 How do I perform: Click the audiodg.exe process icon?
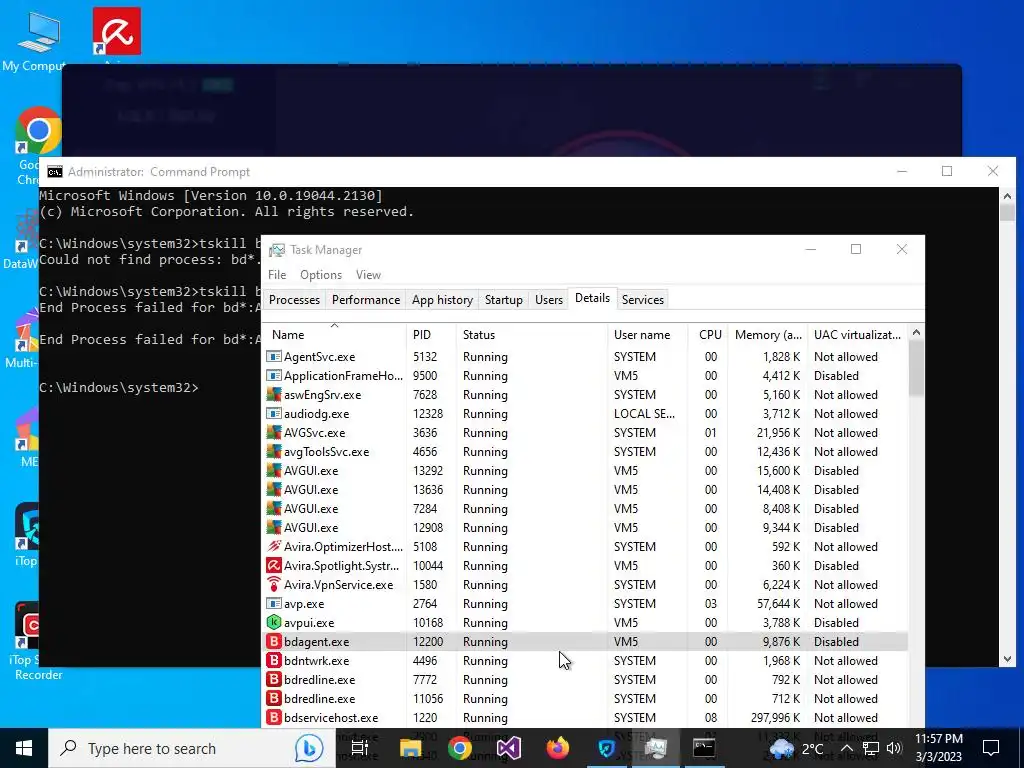click(274, 413)
